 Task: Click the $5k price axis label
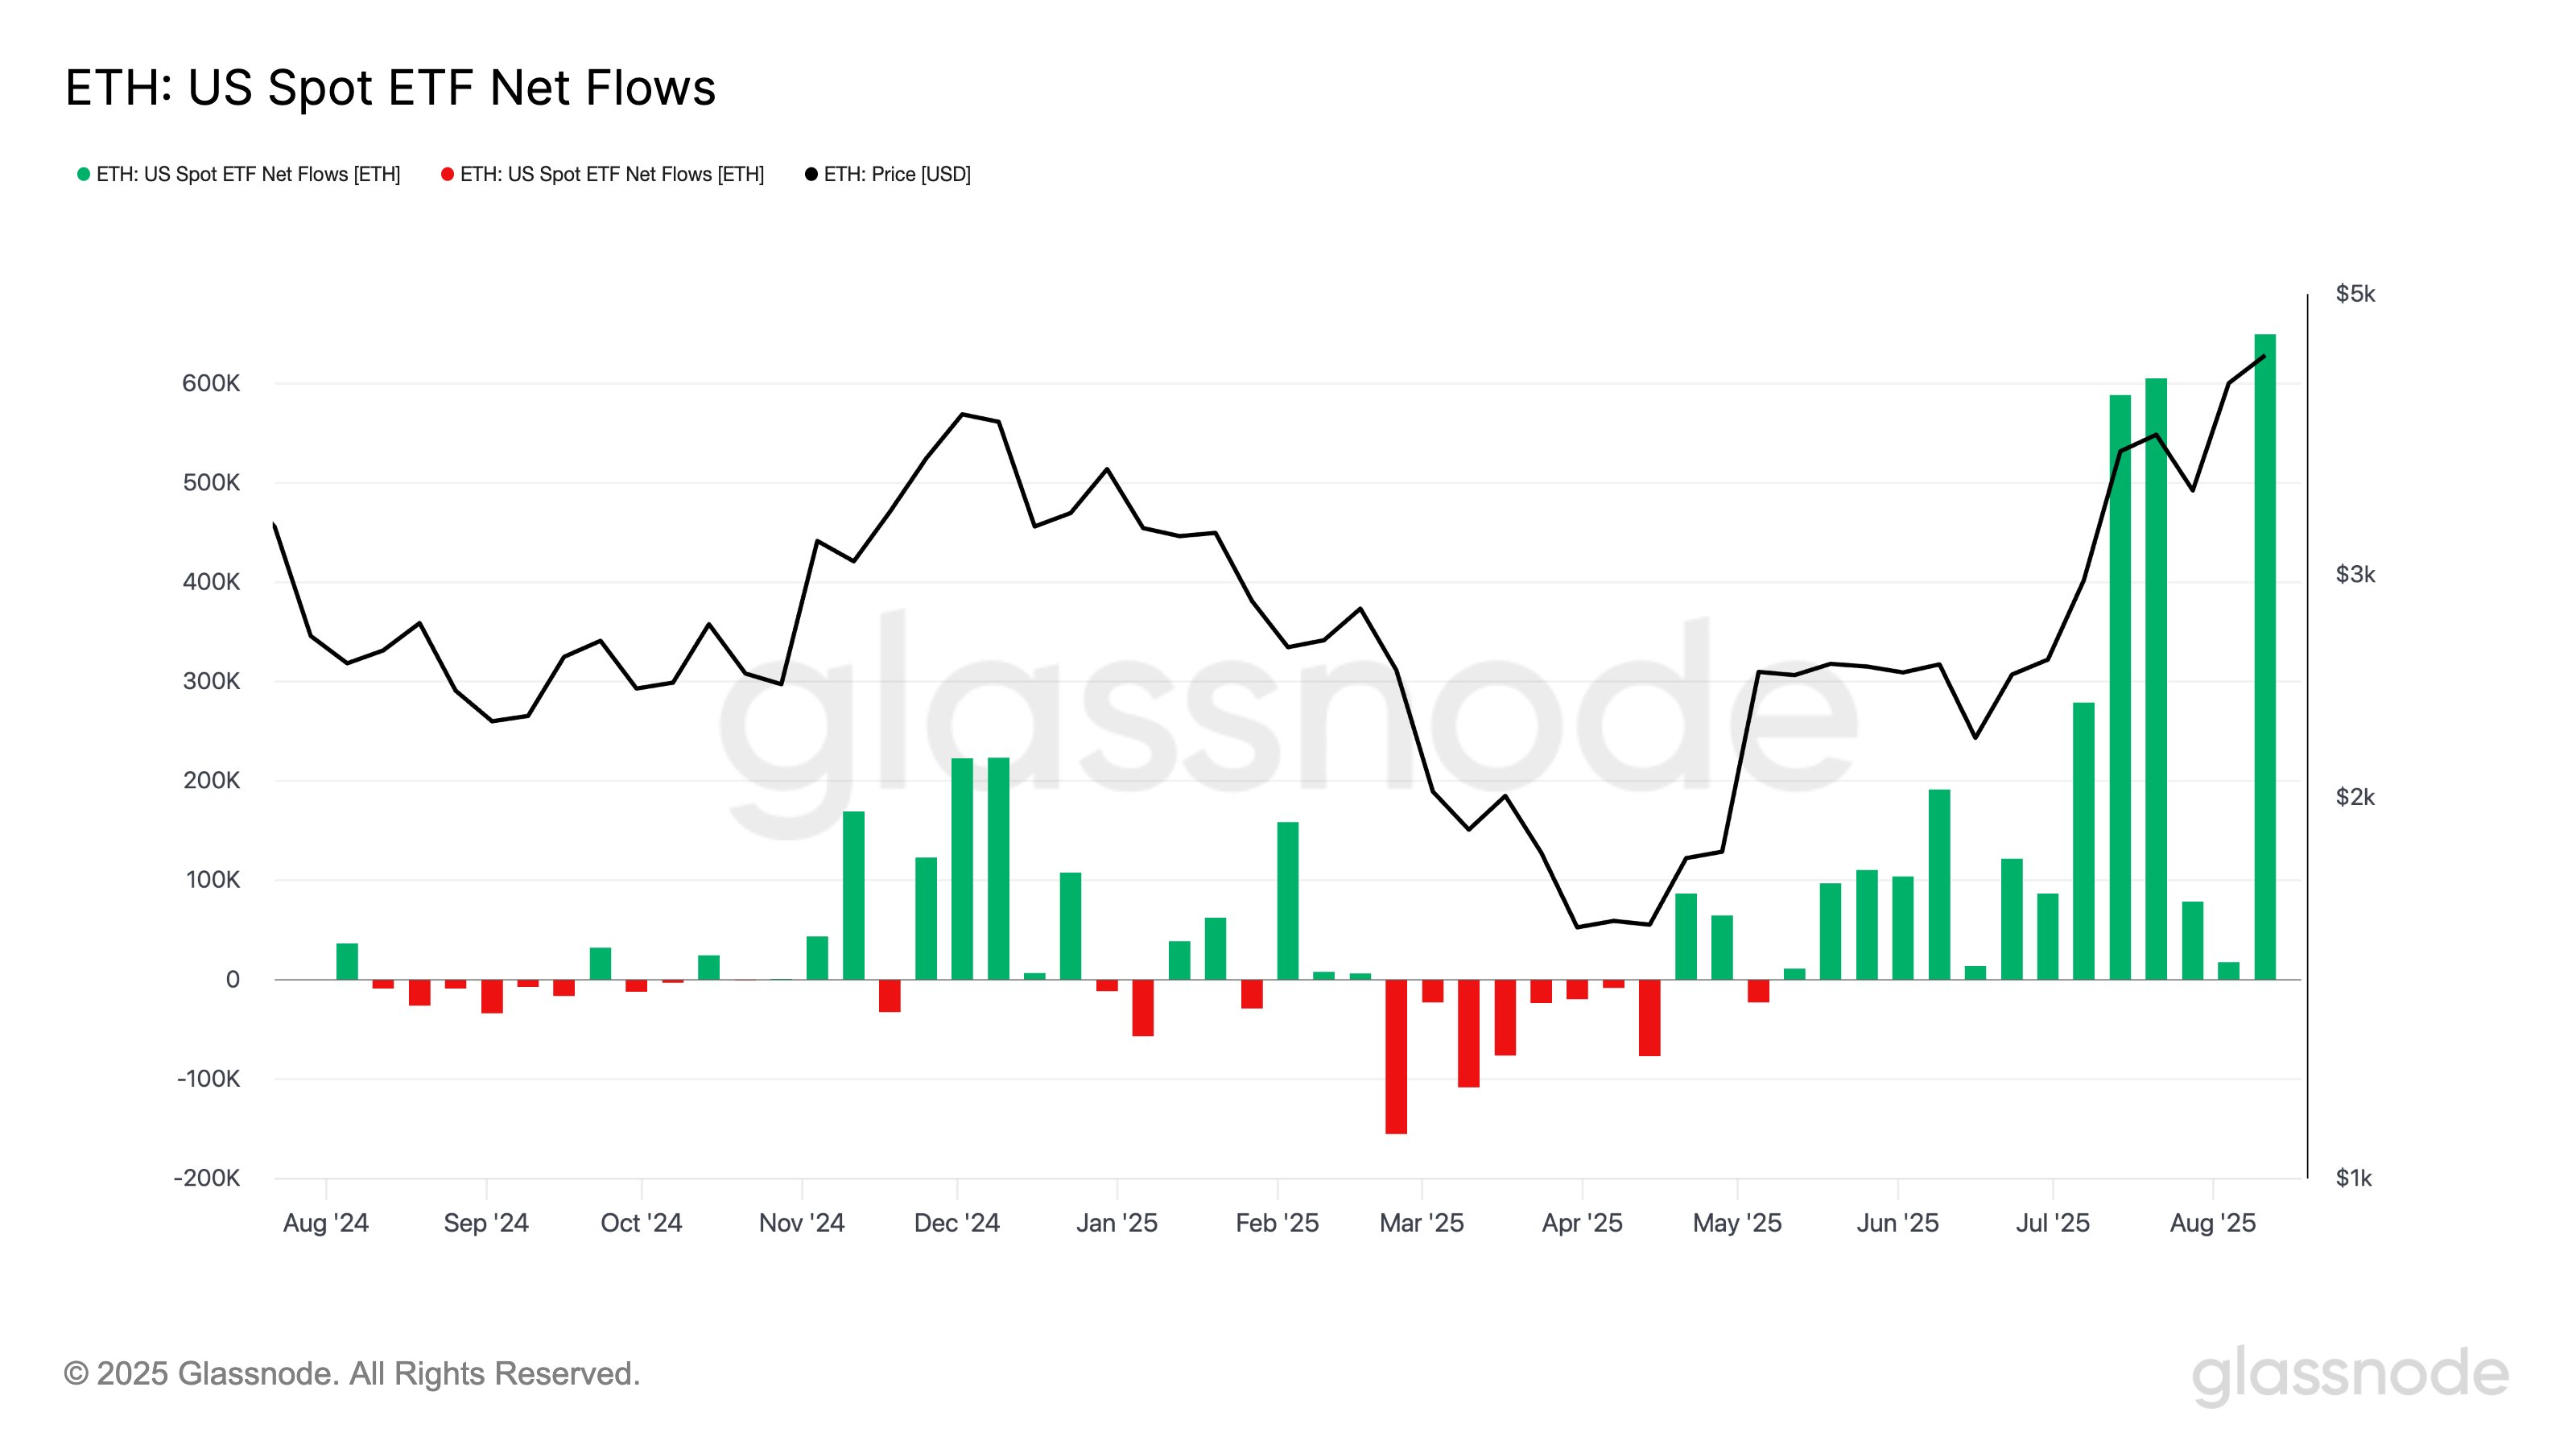click(x=2354, y=294)
